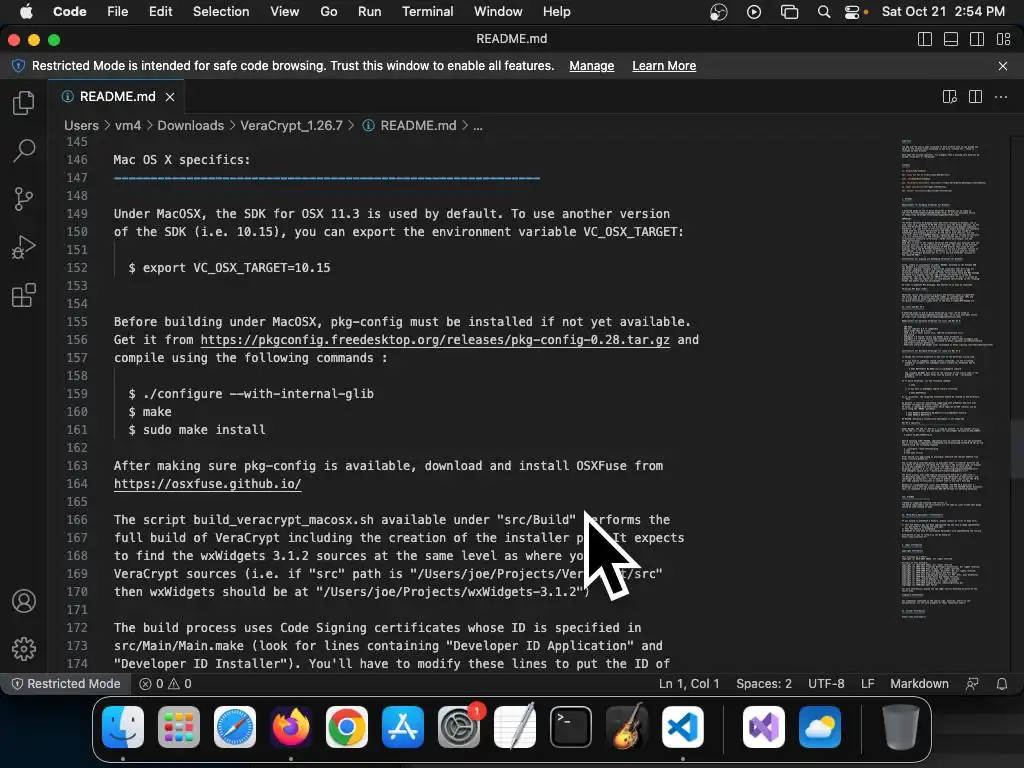This screenshot has height=768, width=1024.
Task: Open notifications bell in status bar
Action: 1001,684
